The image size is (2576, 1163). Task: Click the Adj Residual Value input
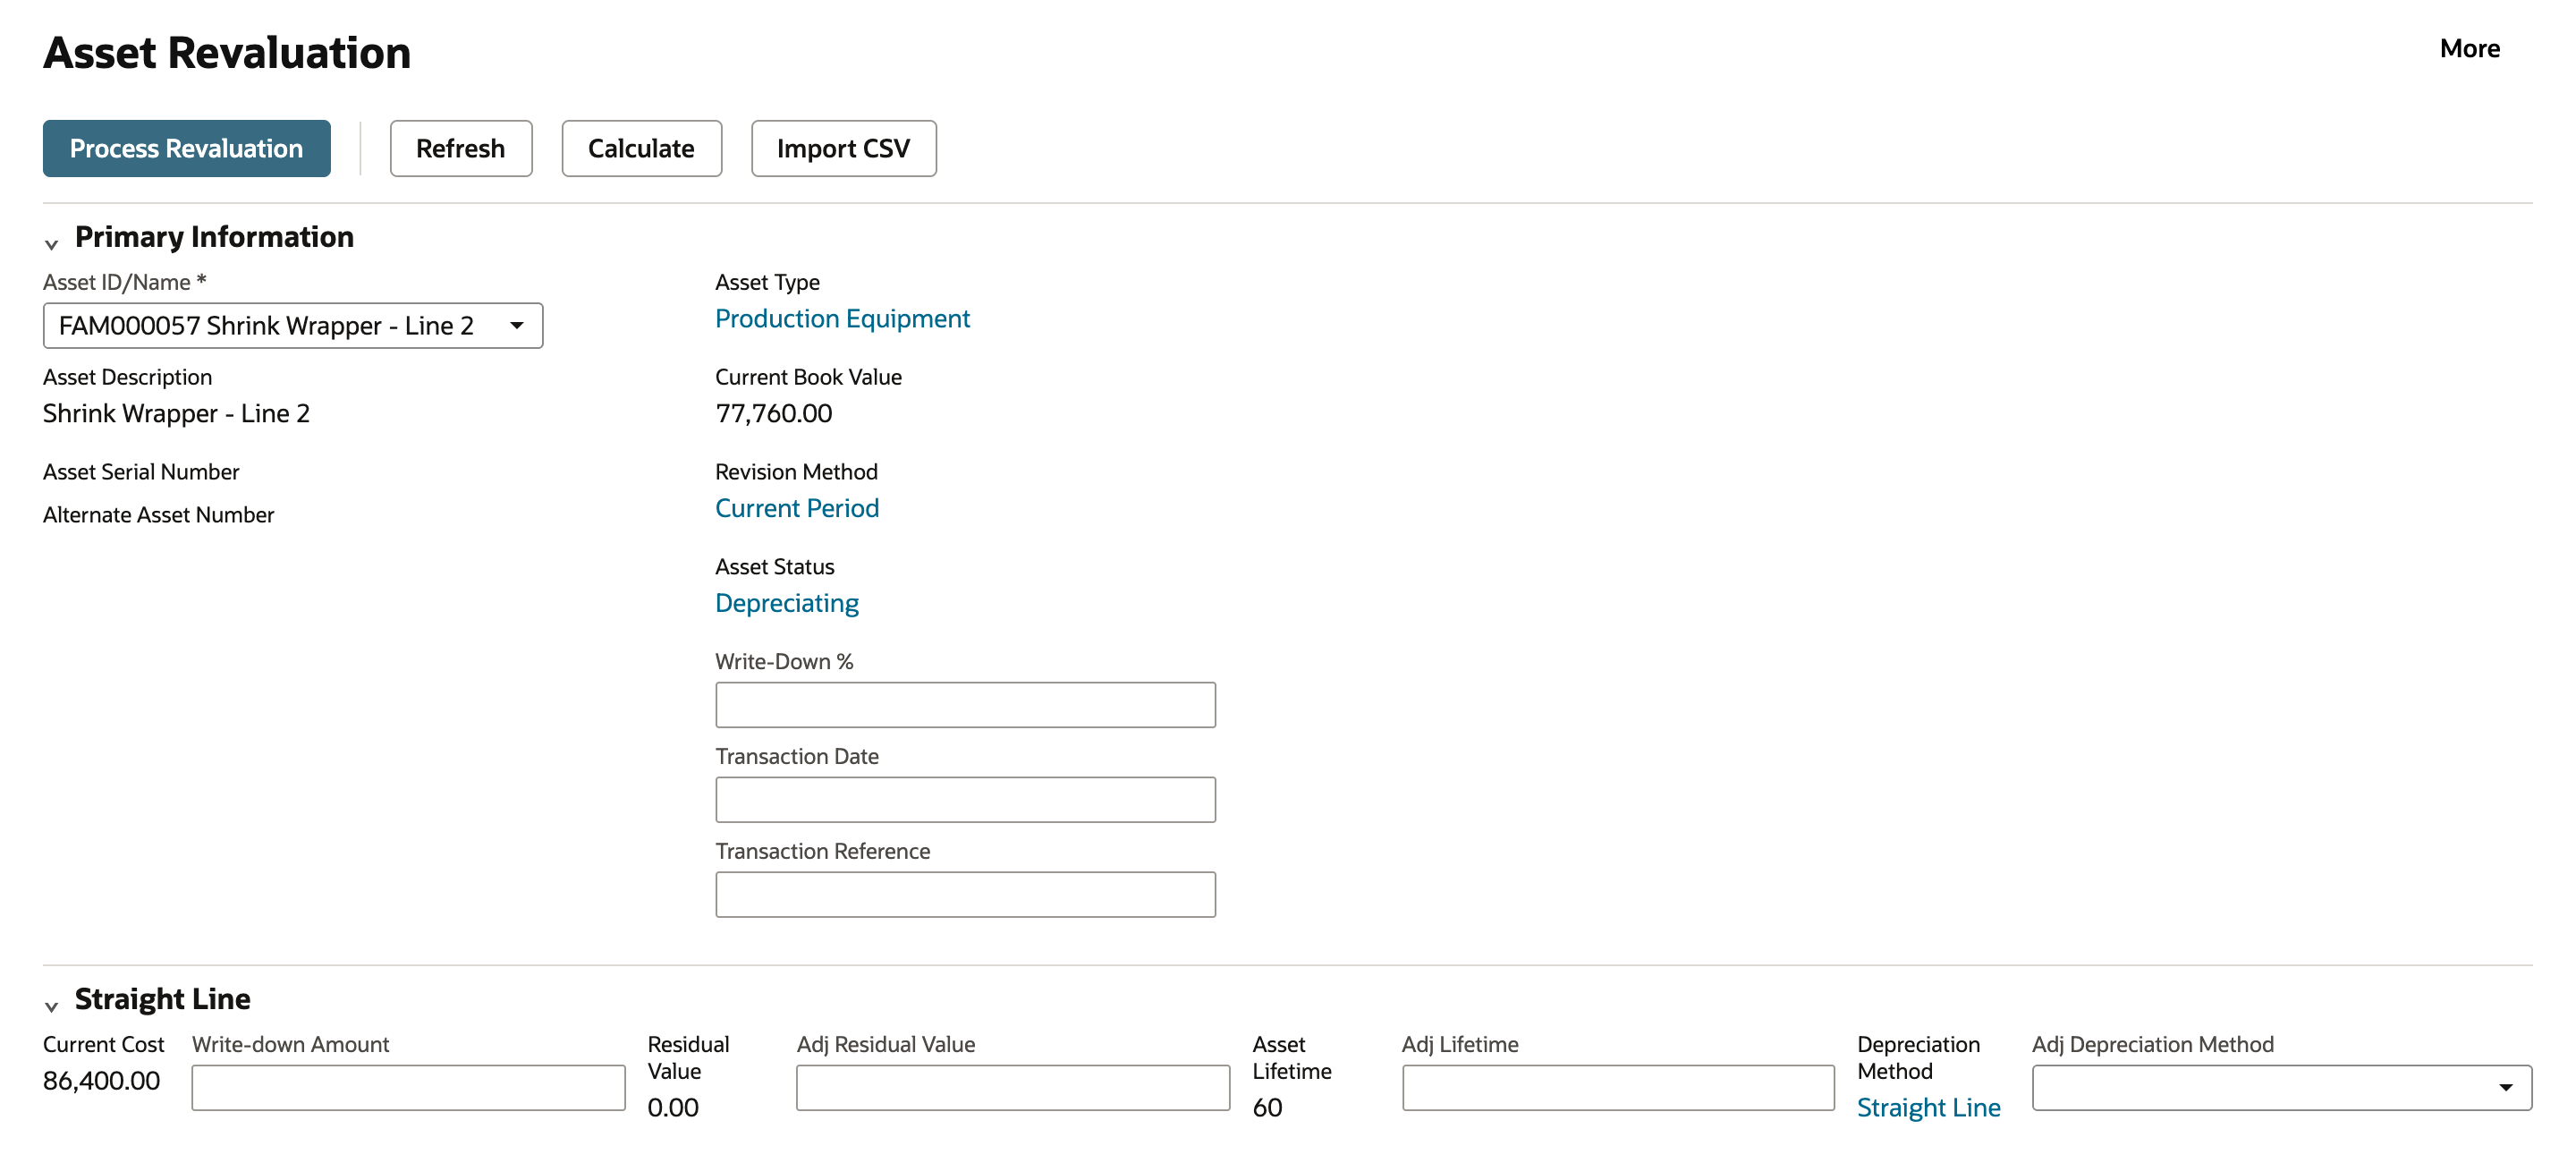point(1013,1087)
